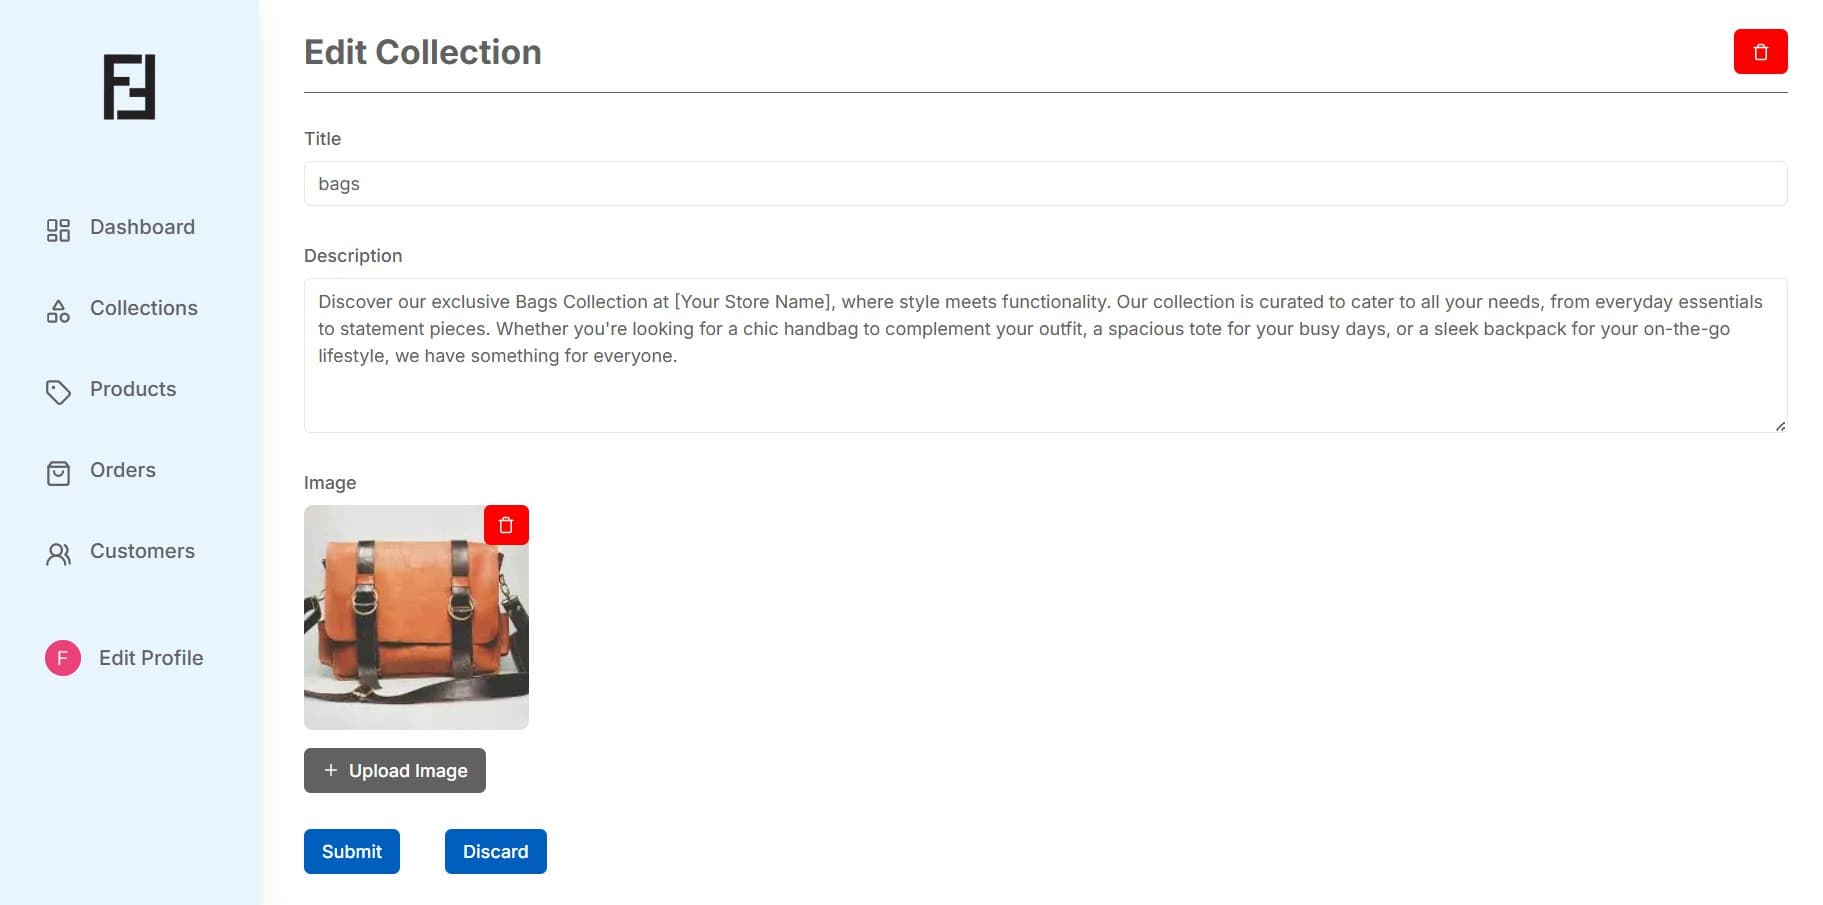The height and width of the screenshot is (905, 1823).
Task: Delete this collection with top trash button
Action: [x=1760, y=52]
